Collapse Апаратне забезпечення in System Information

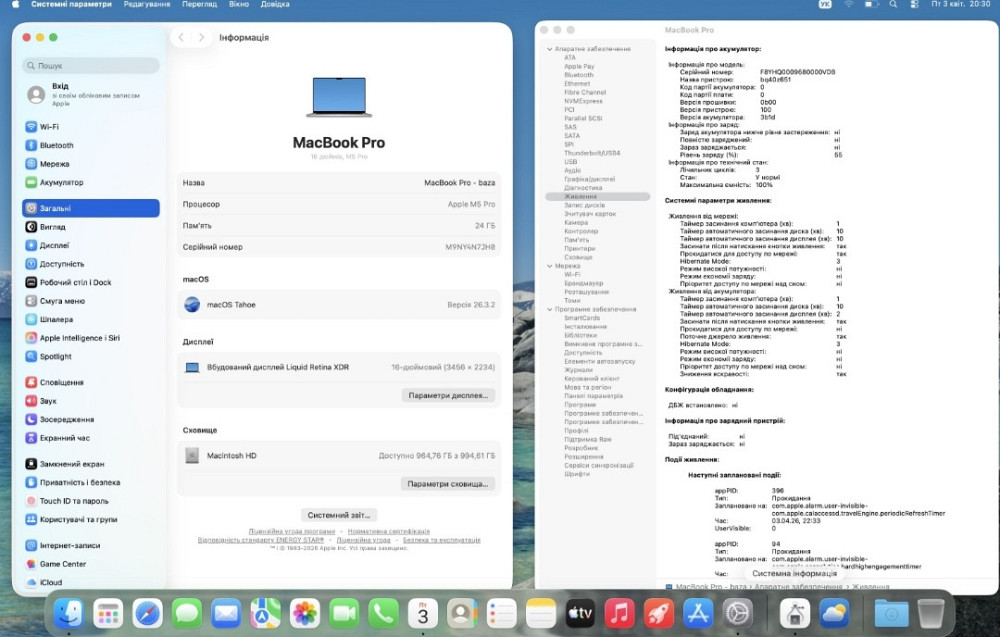pos(550,49)
